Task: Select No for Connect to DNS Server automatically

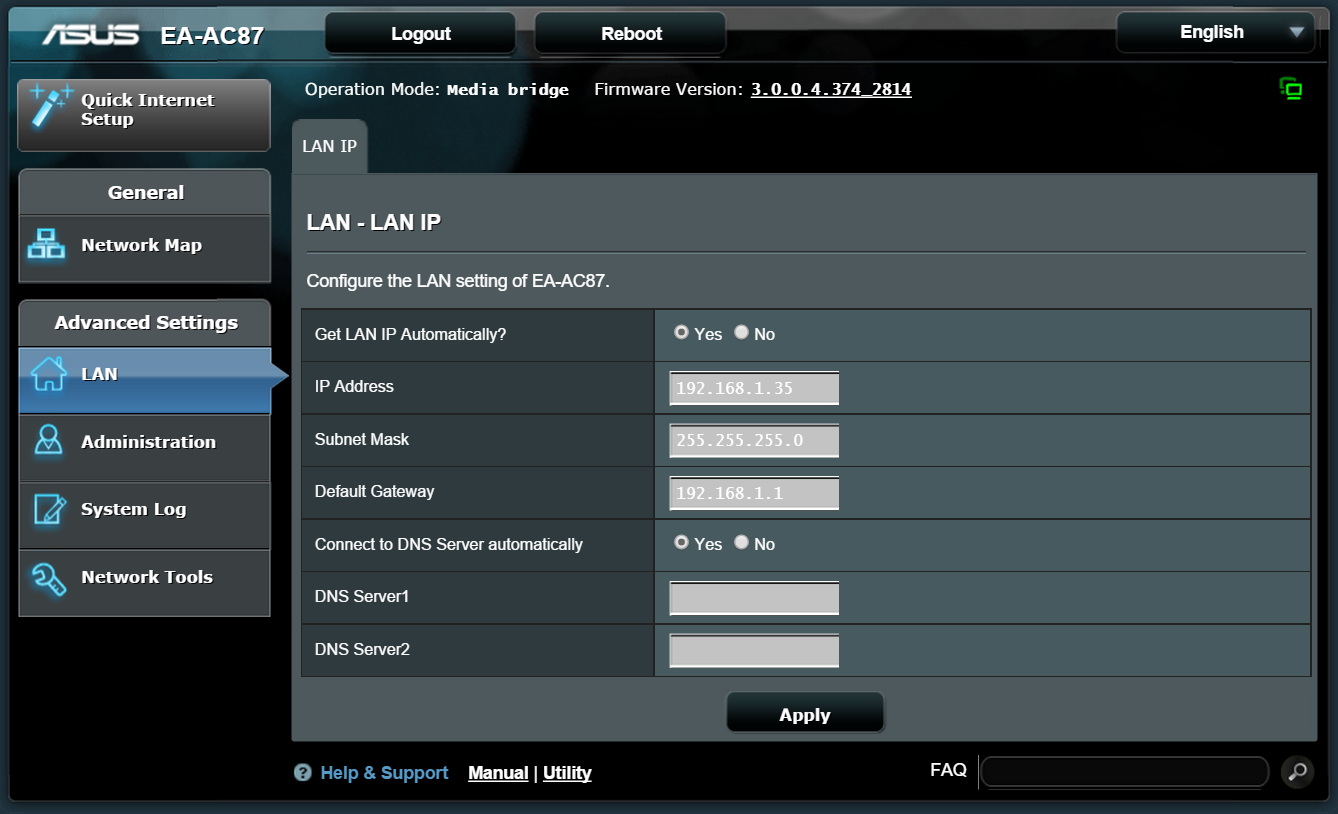Action: click(x=741, y=543)
